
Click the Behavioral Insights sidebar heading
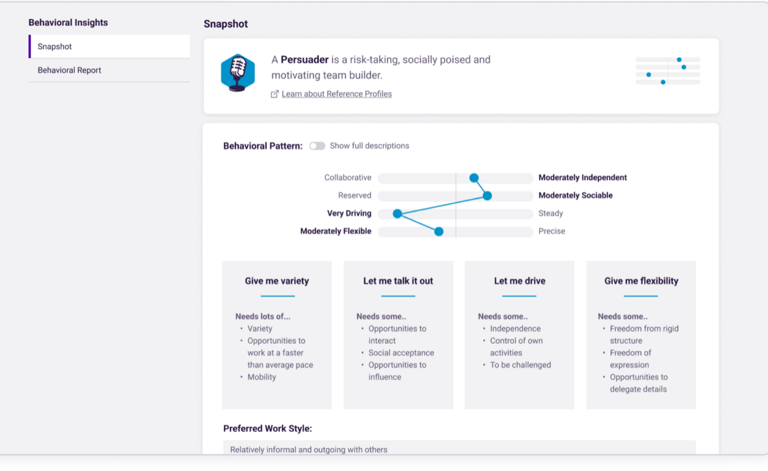pos(68,22)
